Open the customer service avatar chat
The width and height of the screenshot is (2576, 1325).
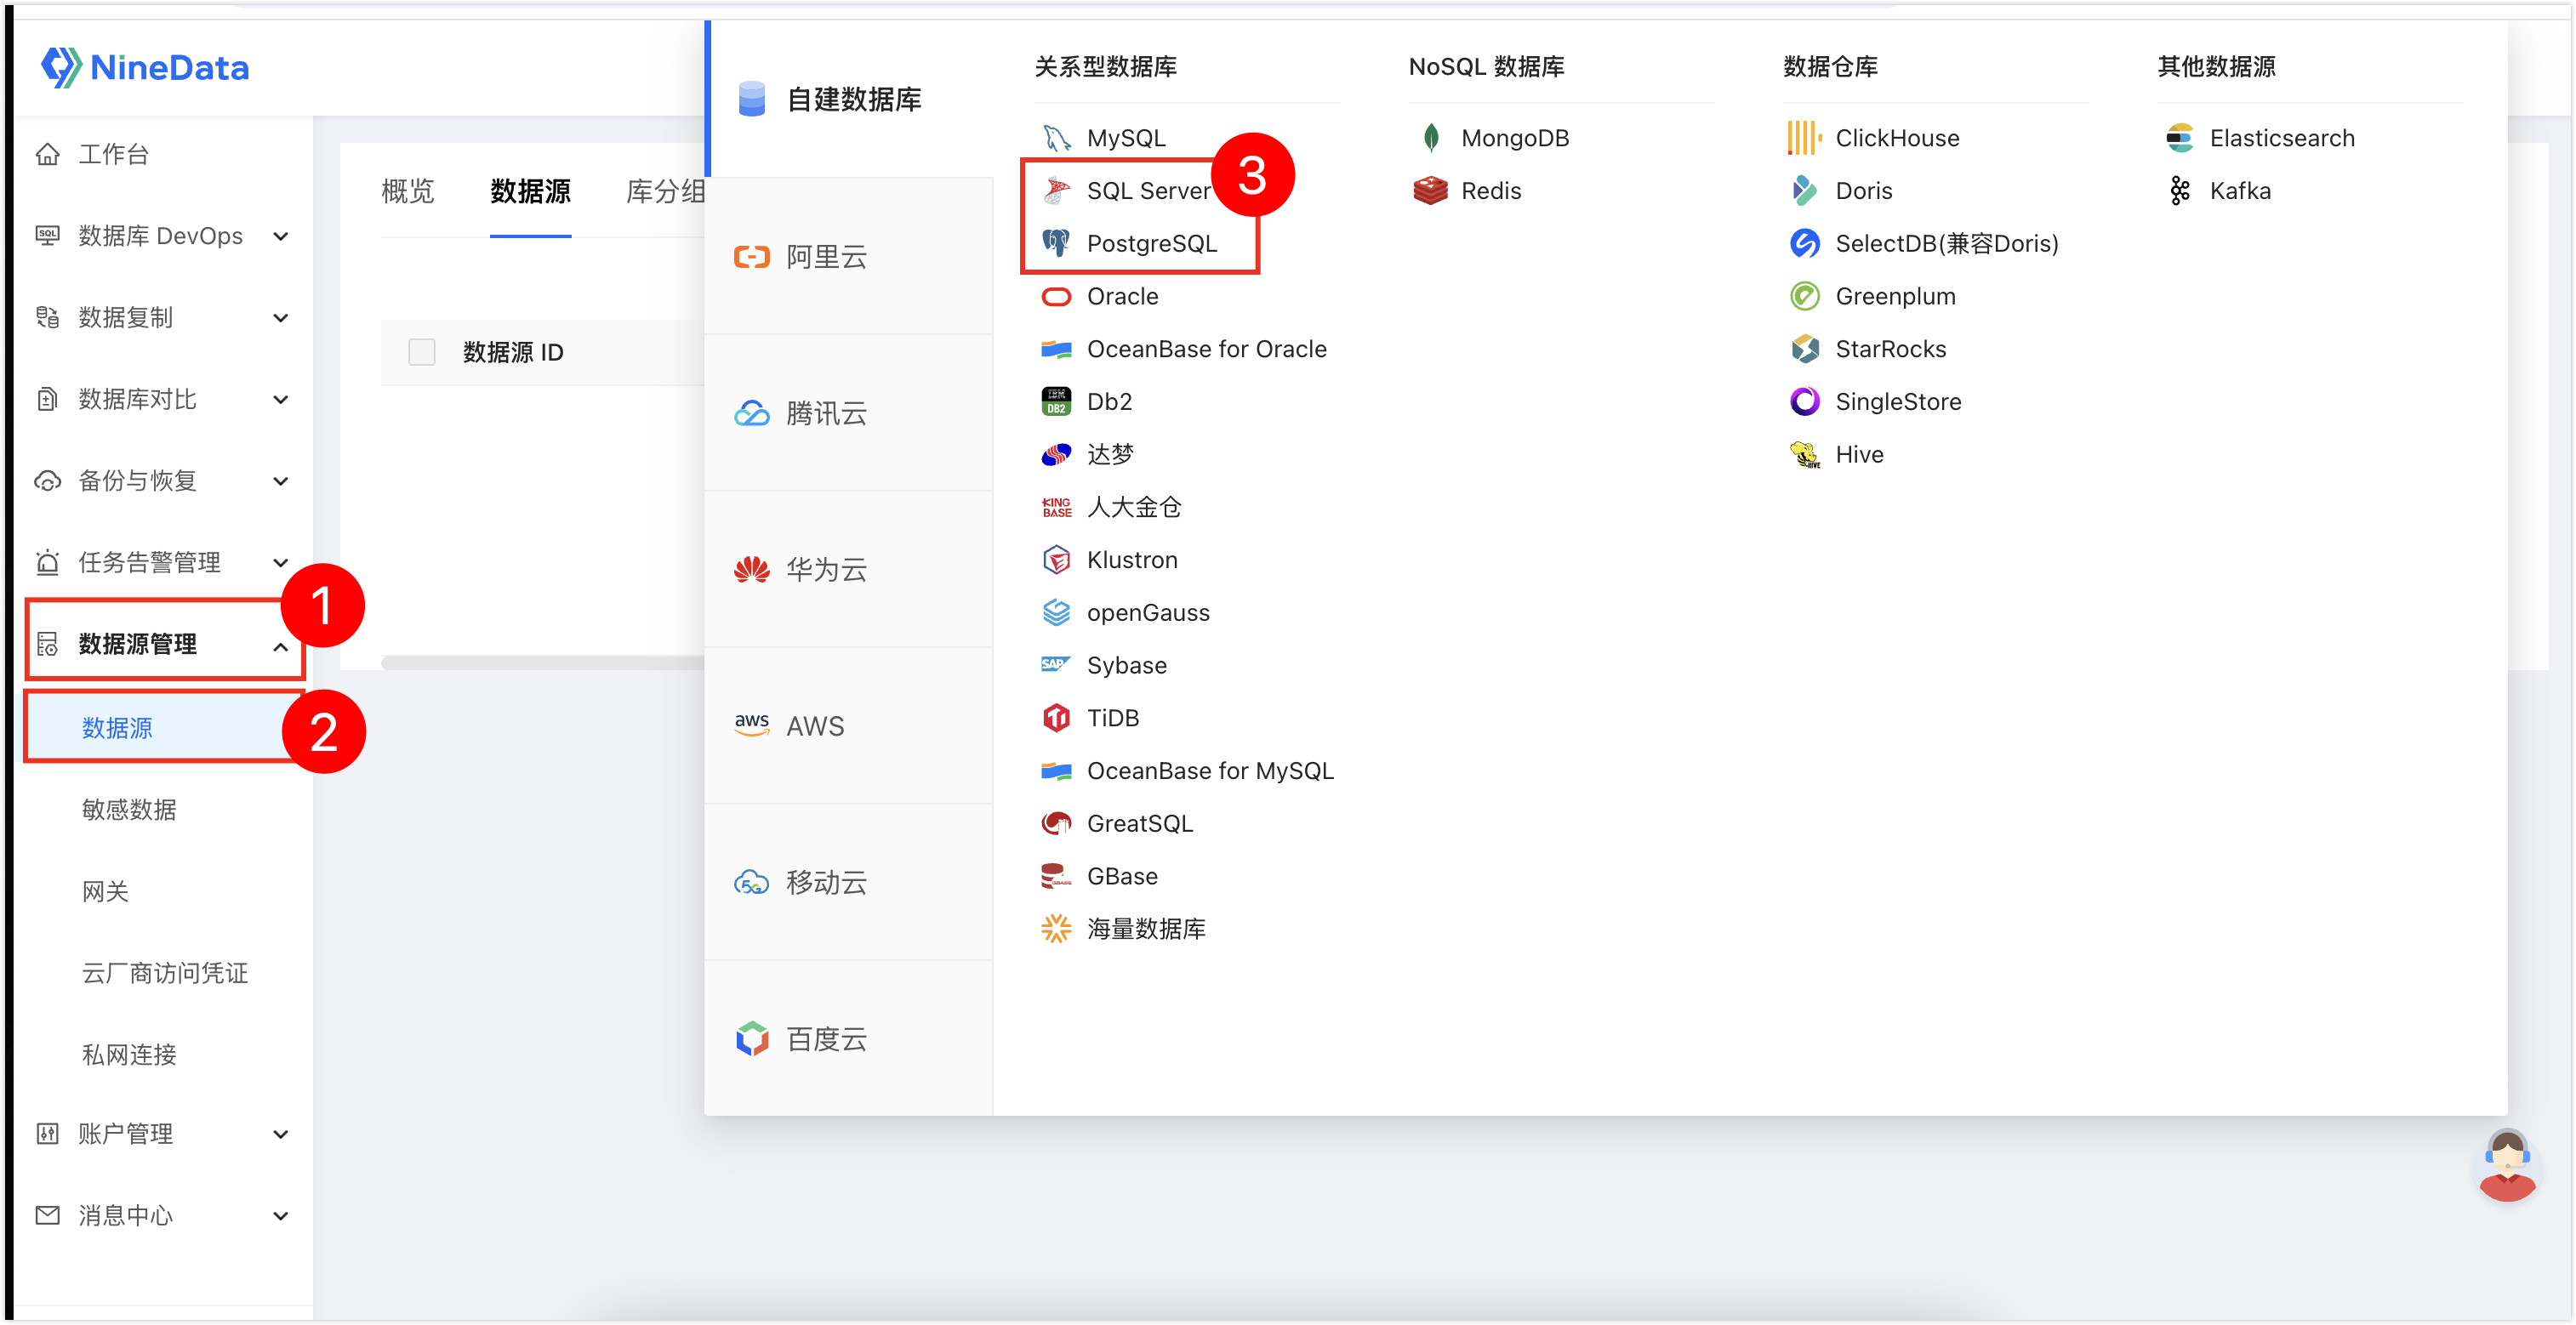(x=2507, y=1166)
